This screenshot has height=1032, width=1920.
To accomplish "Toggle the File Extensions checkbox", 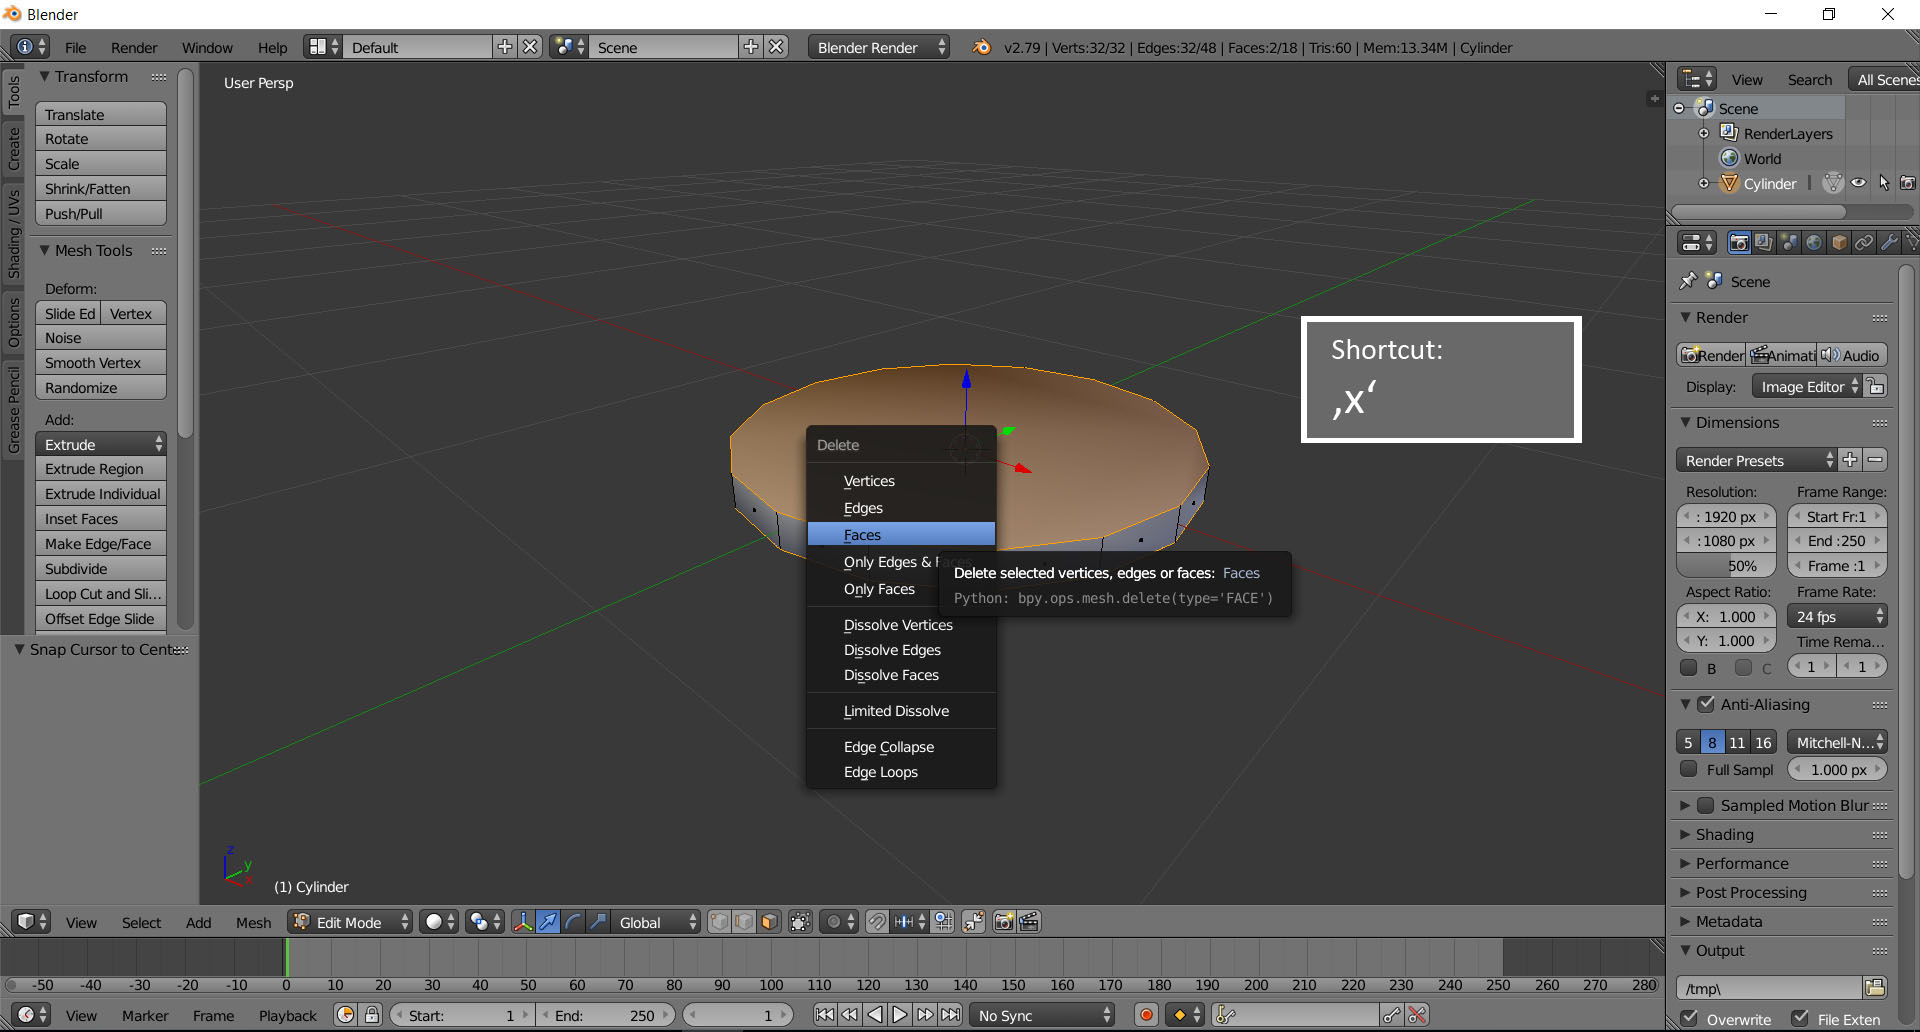I will 1800,1018.
